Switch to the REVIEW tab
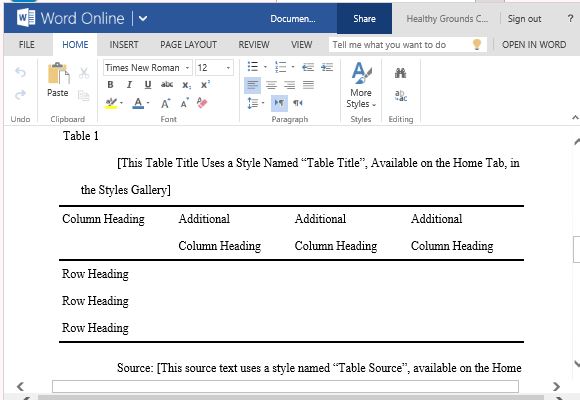Viewport: 580px width, 400px height. (254, 45)
